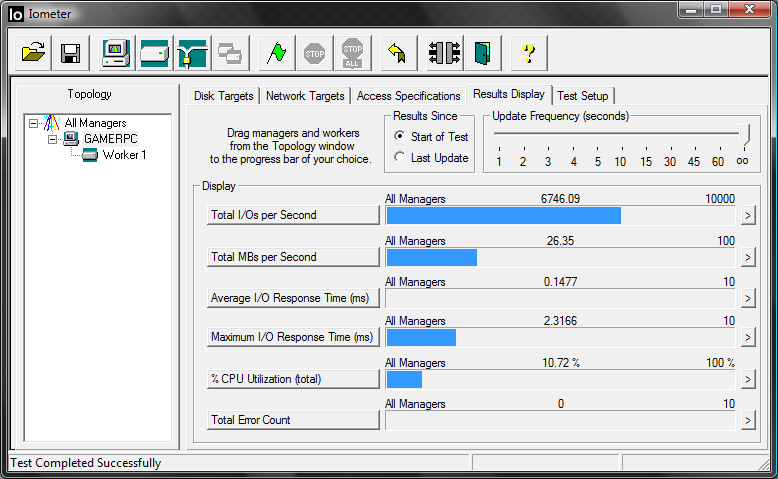The width and height of the screenshot is (778, 479).
Task: Click the Worker 1 disk icon
Action: pyautogui.click(x=90, y=155)
